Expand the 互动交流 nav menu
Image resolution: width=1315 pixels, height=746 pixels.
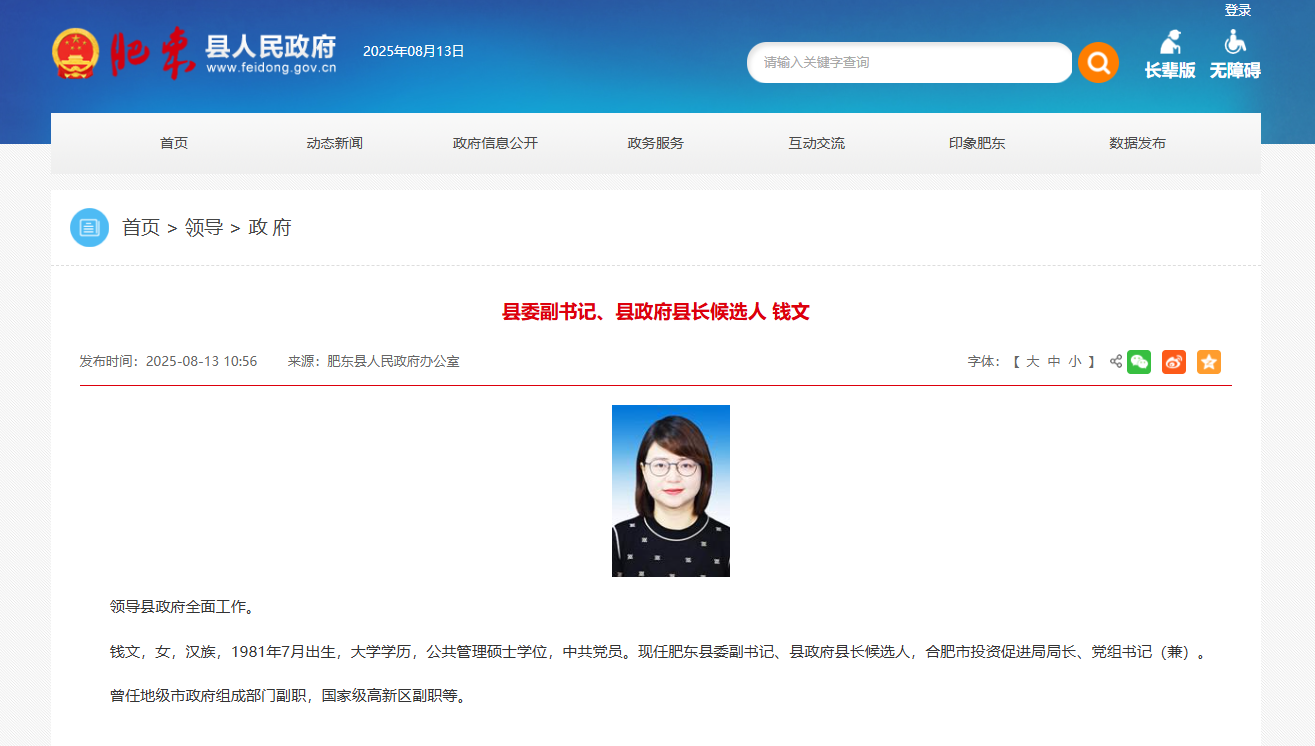[816, 143]
